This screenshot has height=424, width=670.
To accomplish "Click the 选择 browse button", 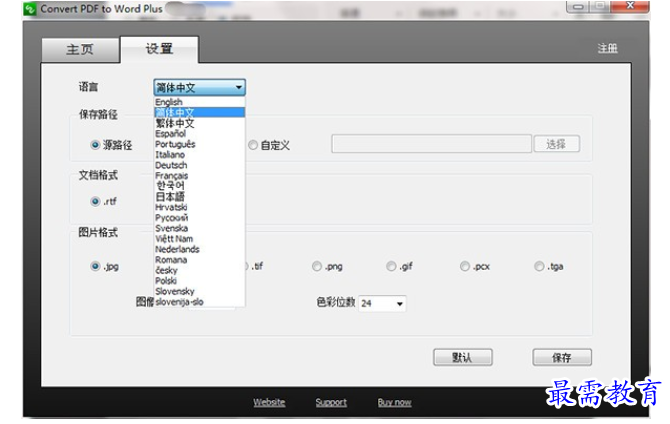I will click(556, 144).
